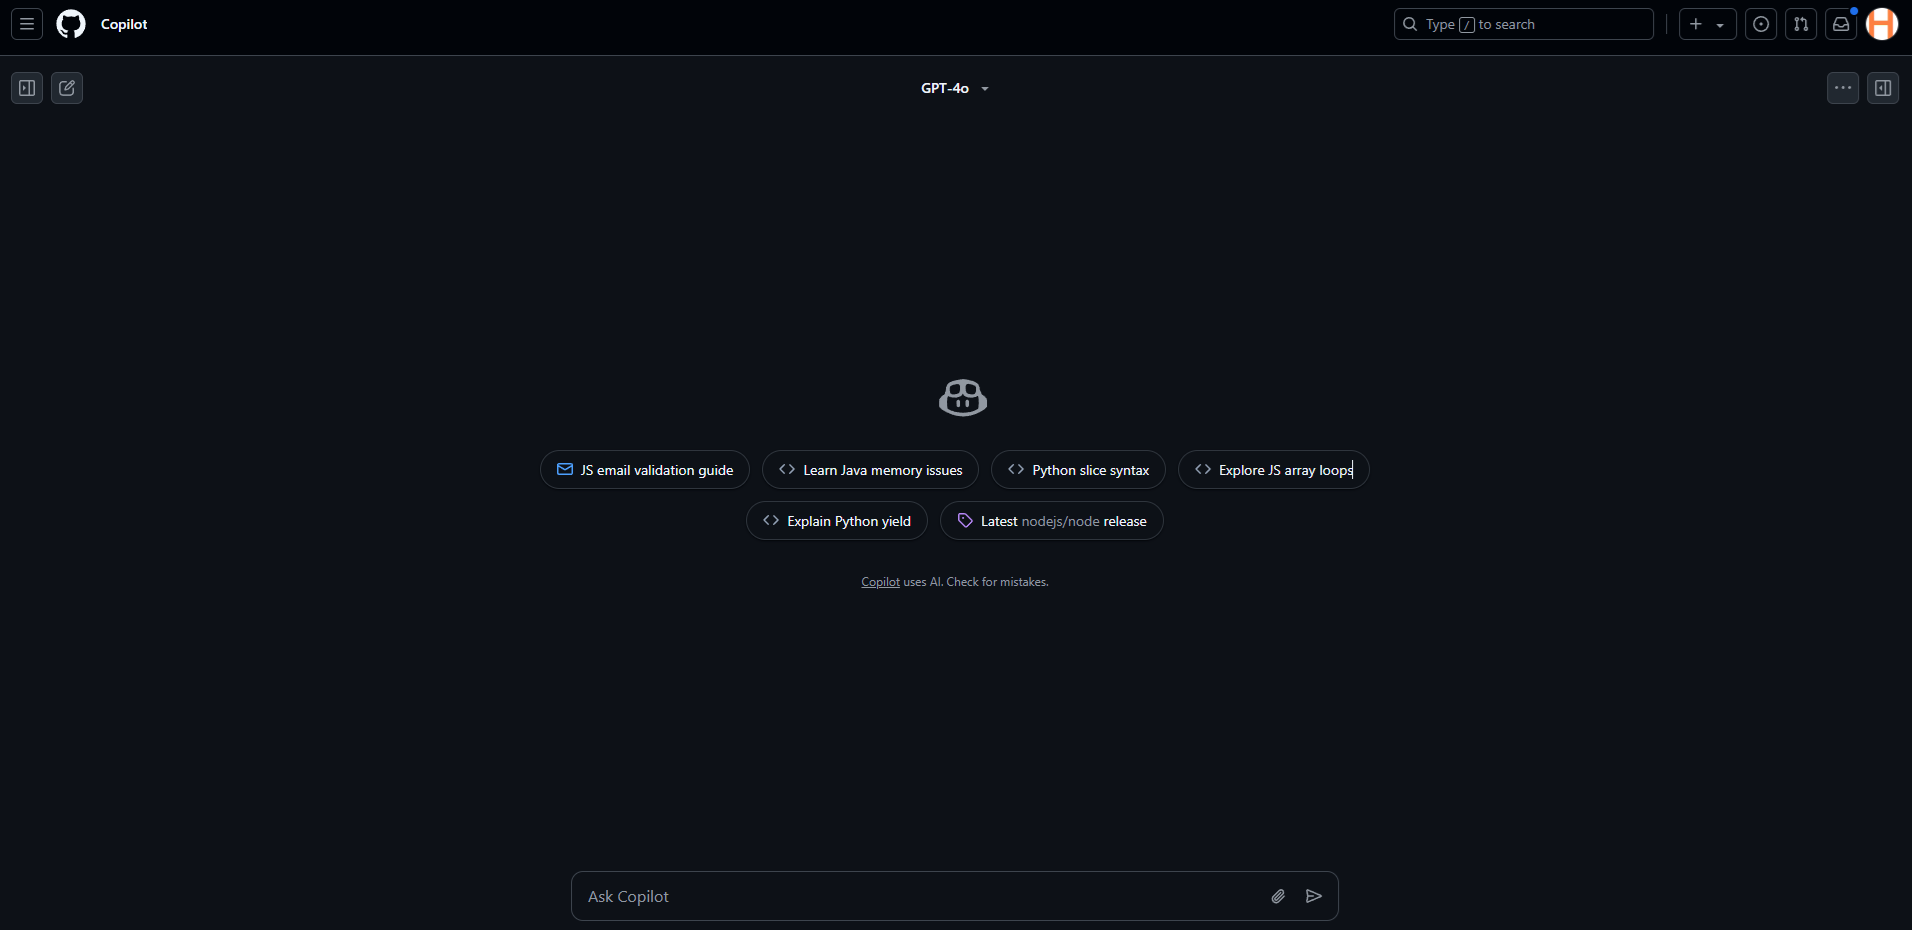1912x930 pixels.
Task: Click the plus create-new button
Action: tap(1696, 24)
